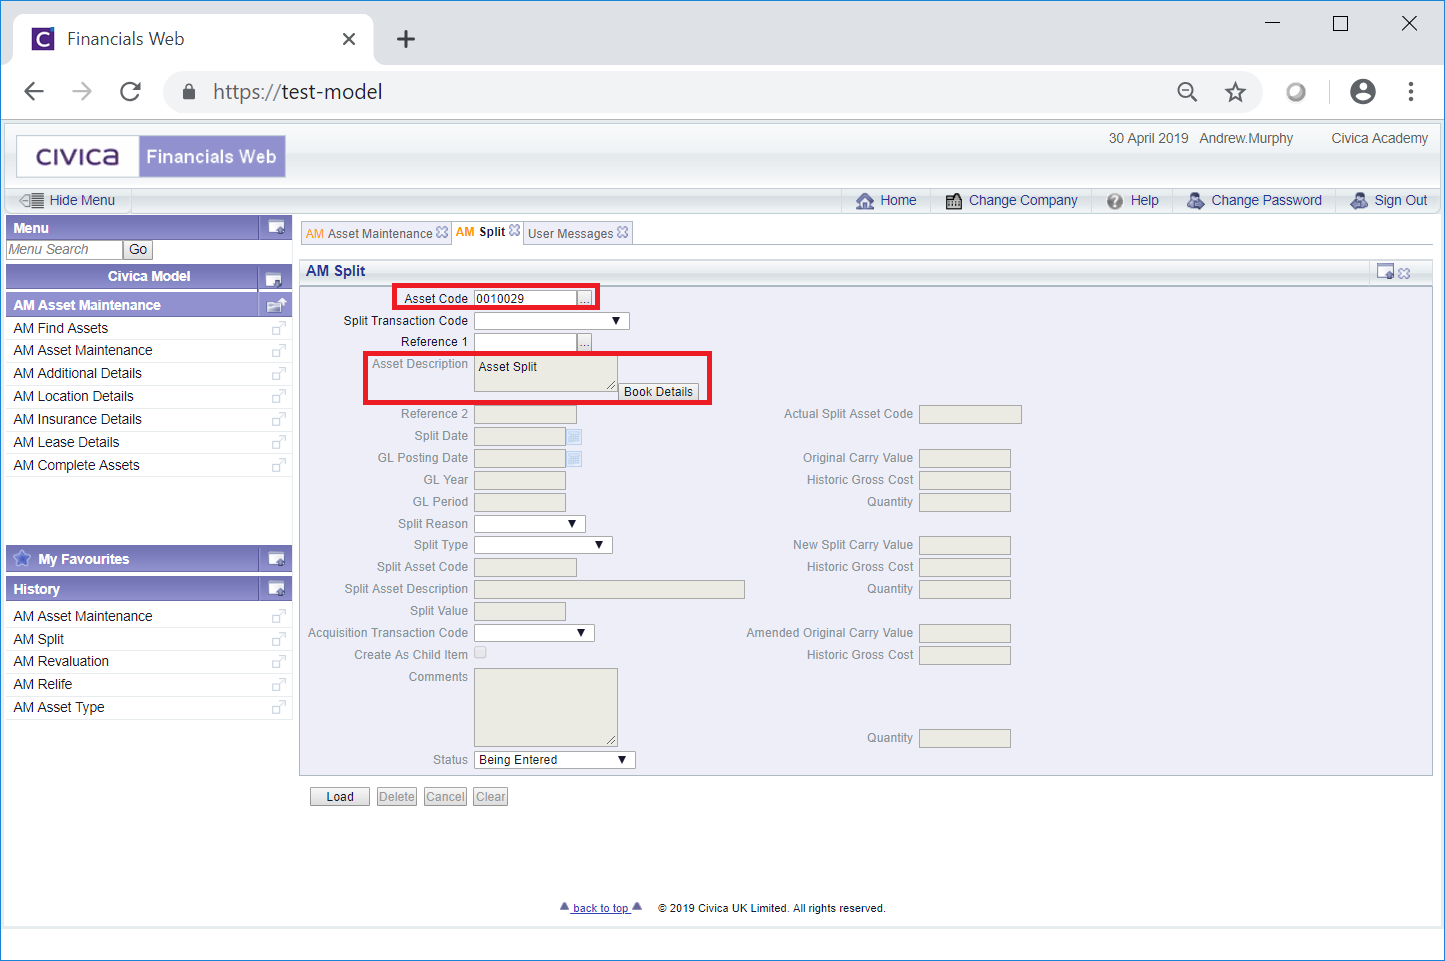Open AM Complete Assets in new window icon
This screenshot has width=1445, height=961.
(x=279, y=465)
